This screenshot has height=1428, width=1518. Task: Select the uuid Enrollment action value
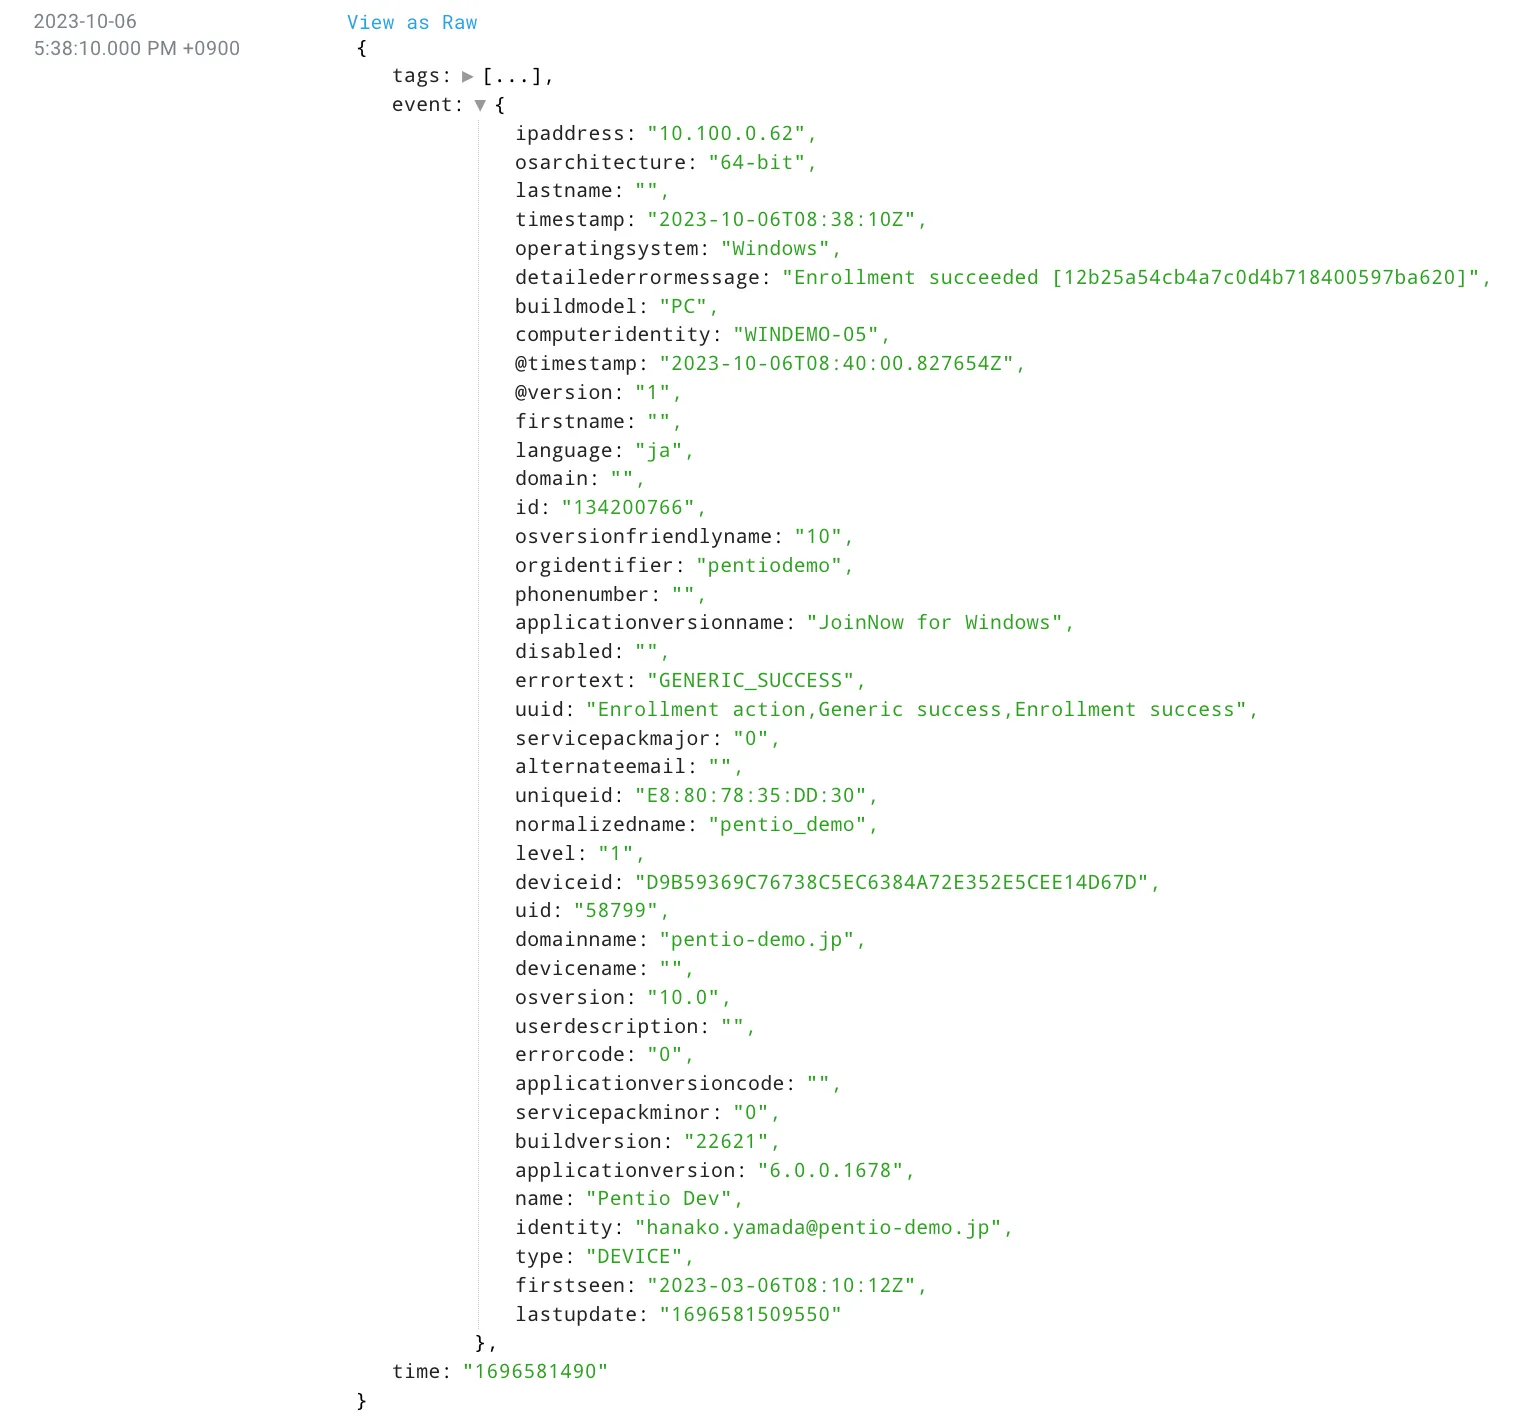[x=920, y=710]
